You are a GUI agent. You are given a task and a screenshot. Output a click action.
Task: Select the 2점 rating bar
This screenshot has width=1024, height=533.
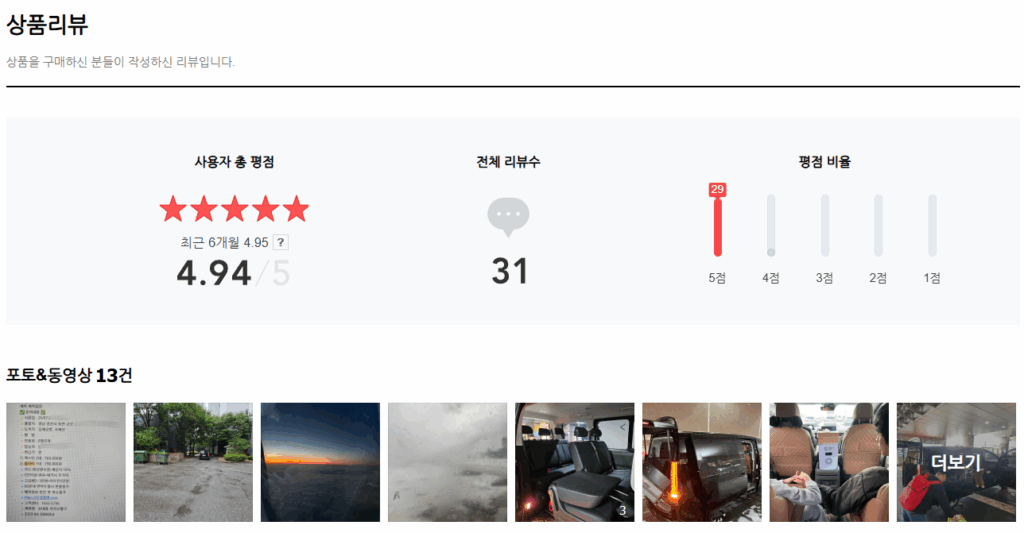(x=878, y=226)
